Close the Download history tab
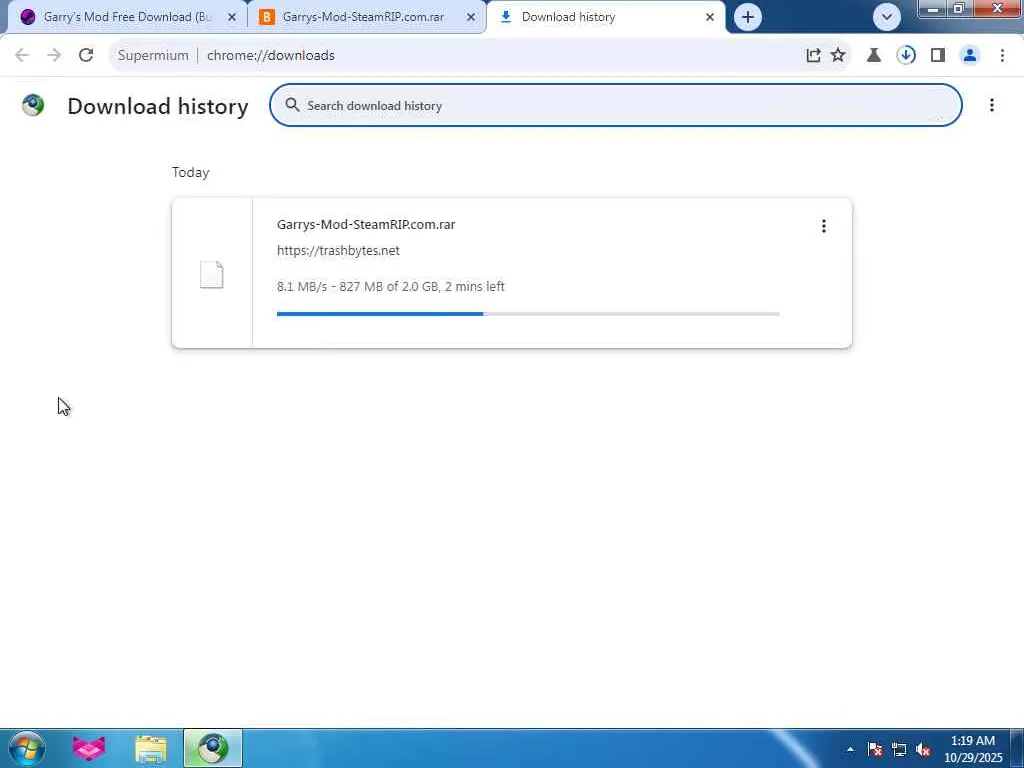 pos(710,17)
